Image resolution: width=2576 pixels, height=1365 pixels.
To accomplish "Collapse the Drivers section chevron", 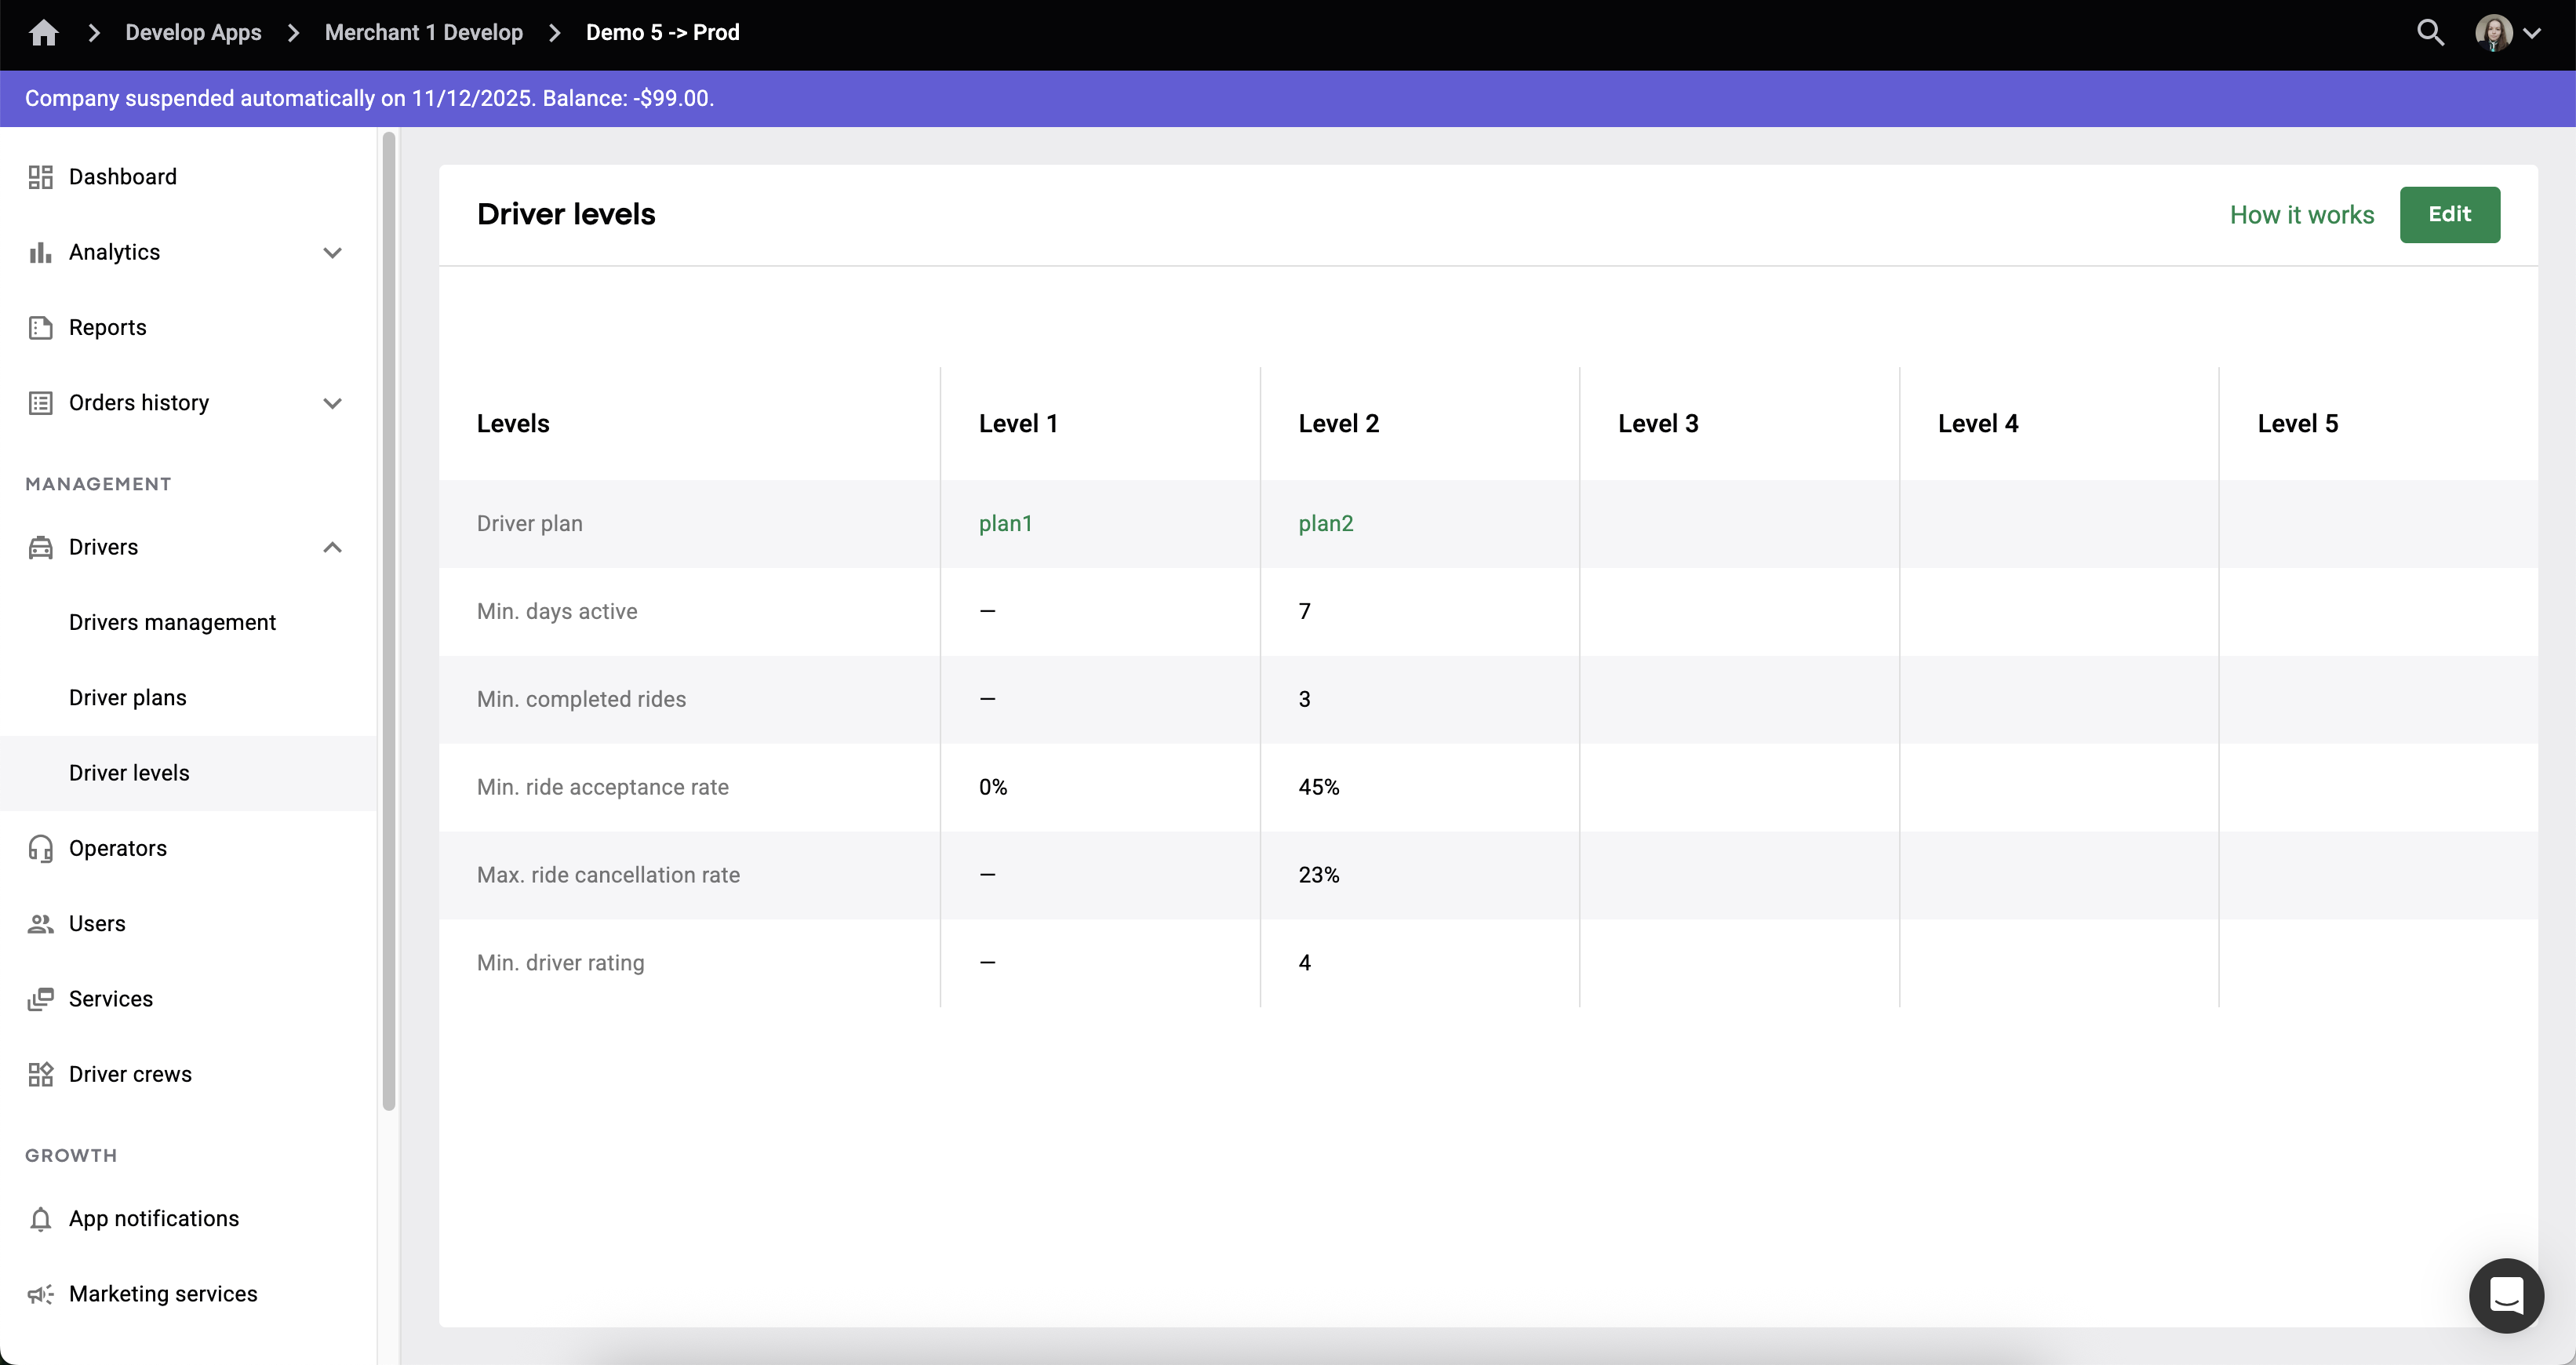I will pyautogui.click(x=333, y=547).
